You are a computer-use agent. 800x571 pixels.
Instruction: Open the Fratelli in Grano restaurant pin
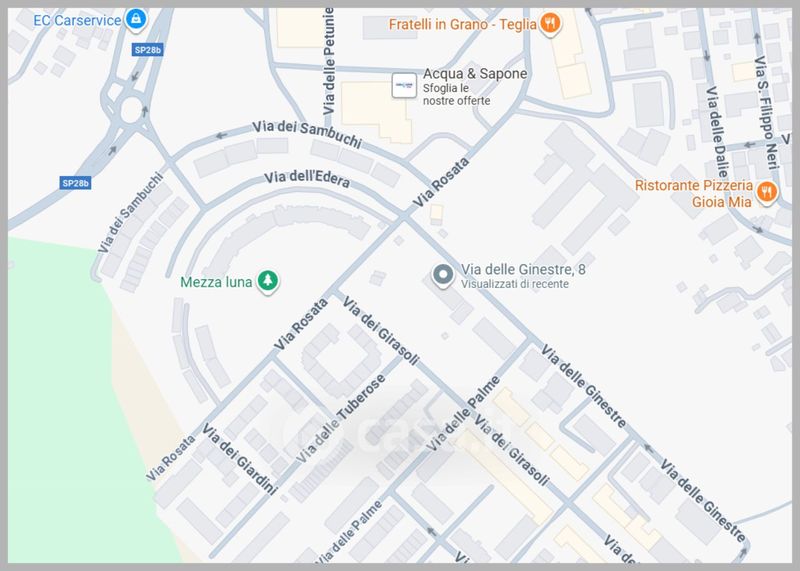[550, 24]
